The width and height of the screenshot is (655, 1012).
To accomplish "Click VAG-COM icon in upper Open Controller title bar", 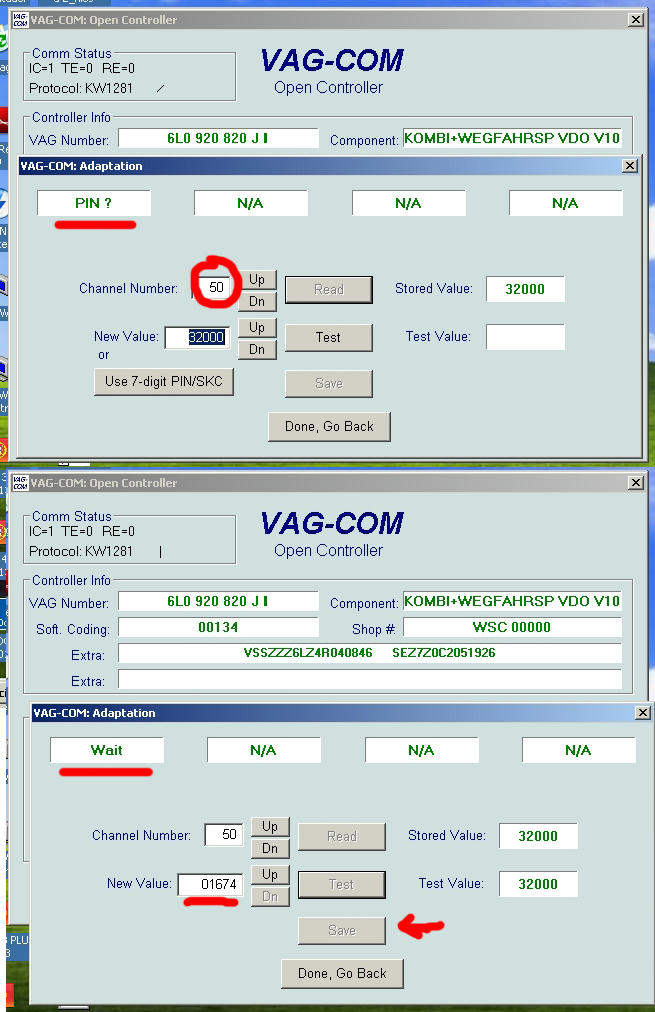I will [20, 19].
